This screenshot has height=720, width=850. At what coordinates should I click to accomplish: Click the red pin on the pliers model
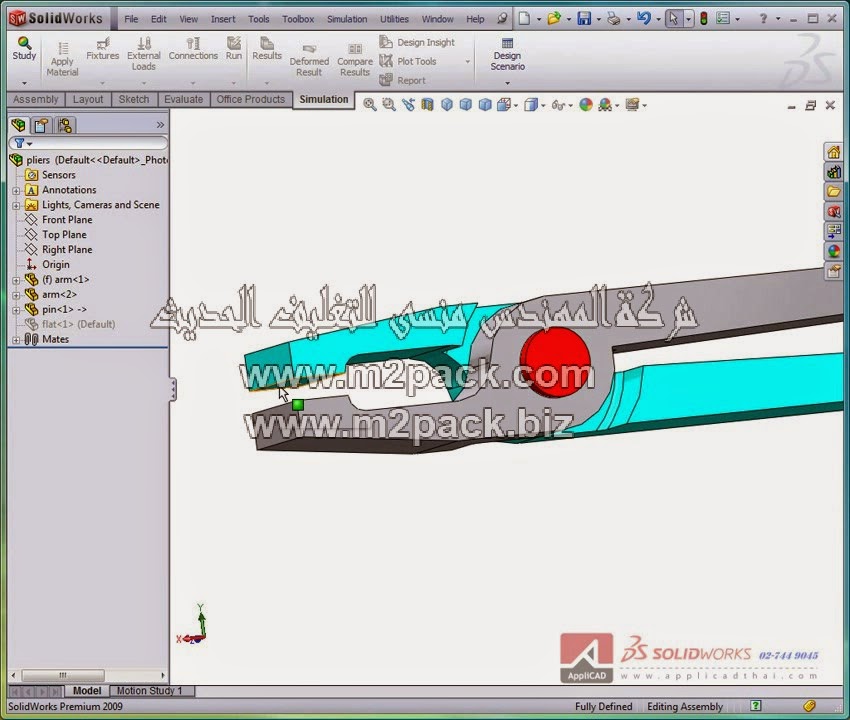(555, 362)
